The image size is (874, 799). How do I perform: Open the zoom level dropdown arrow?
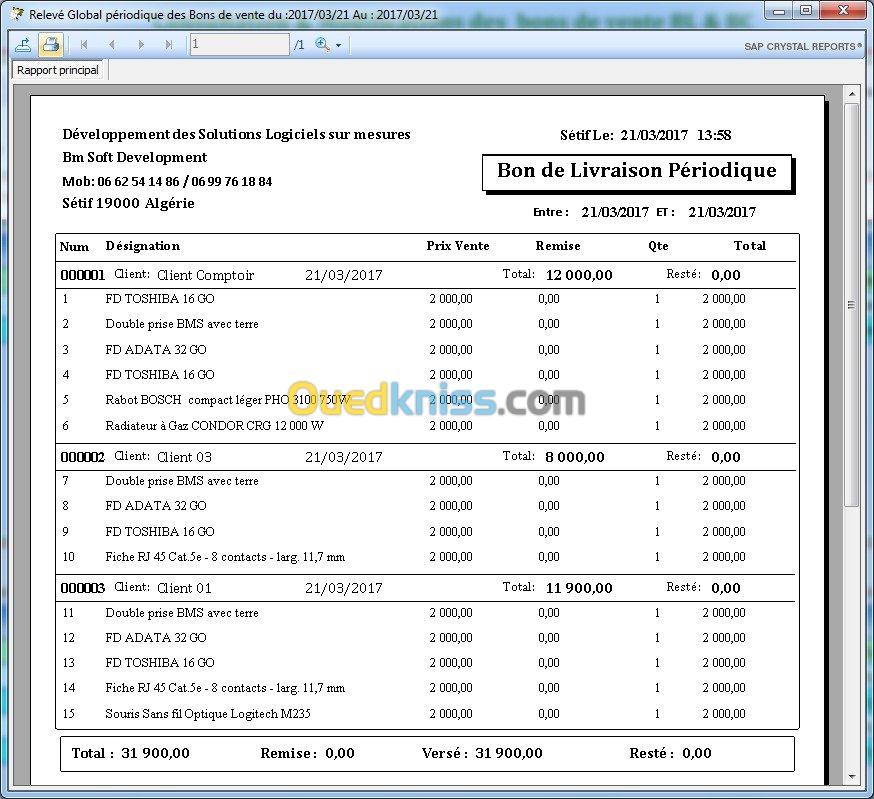click(x=338, y=45)
